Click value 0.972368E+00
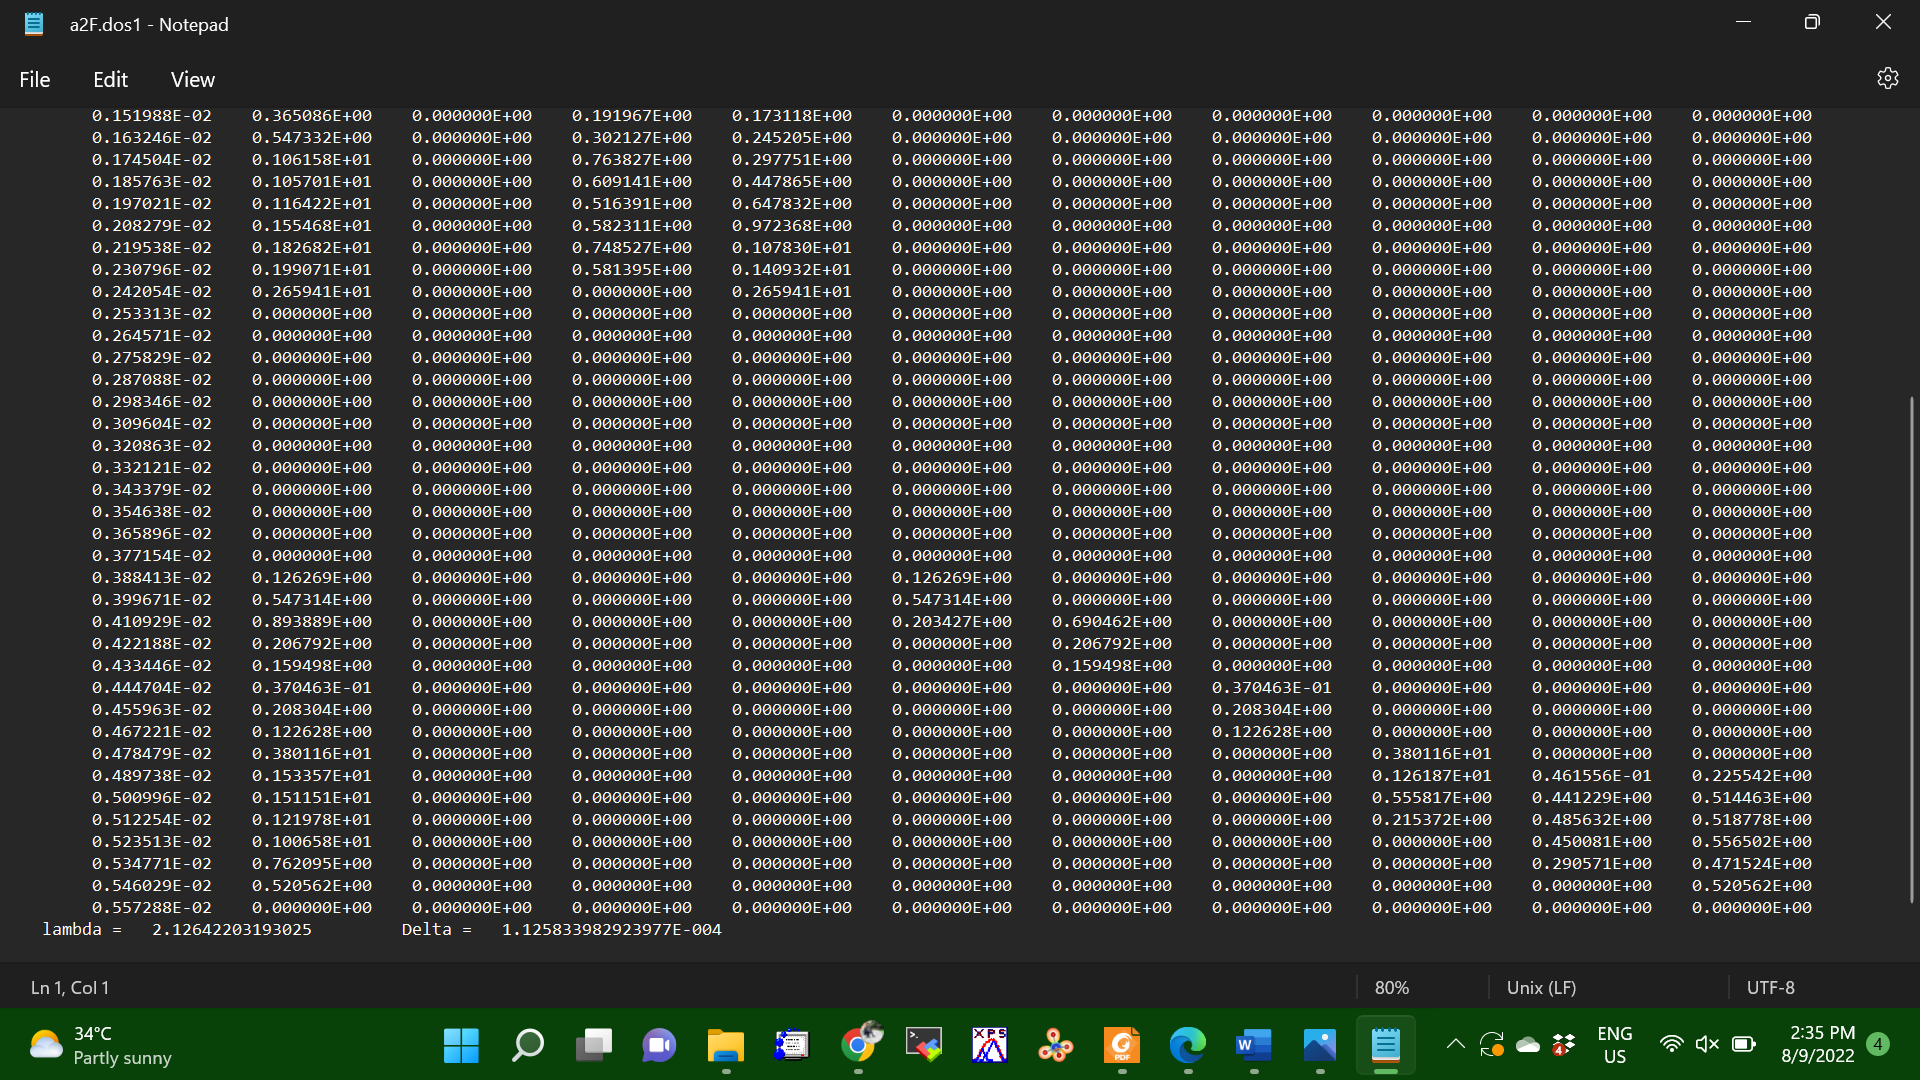 (x=792, y=226)
